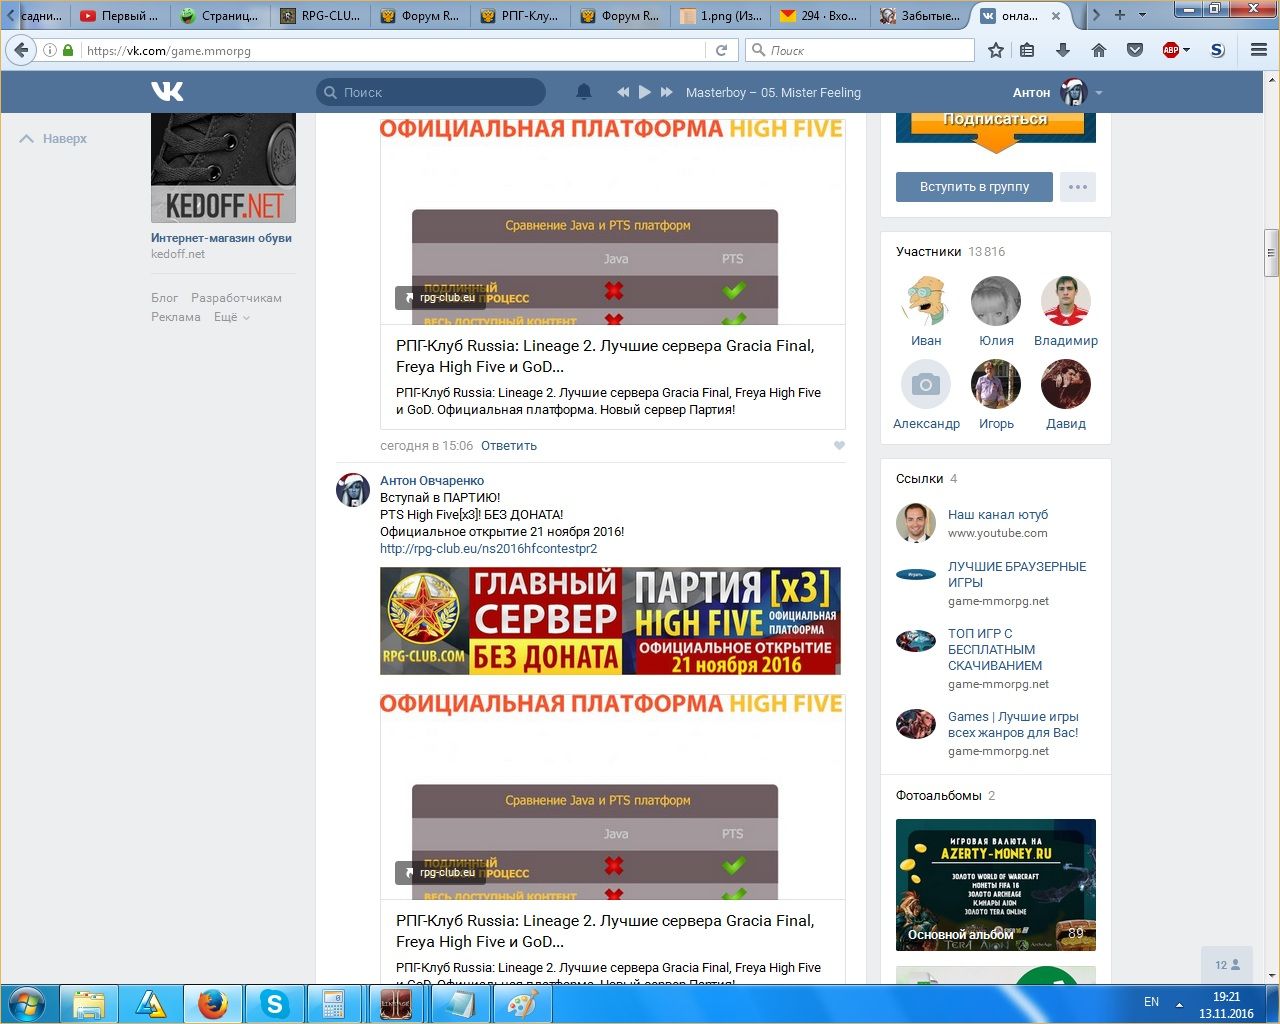This screenshot has height=1024, width=1280.
Task: Click Наверх to return to top
Action: [54, 139]
